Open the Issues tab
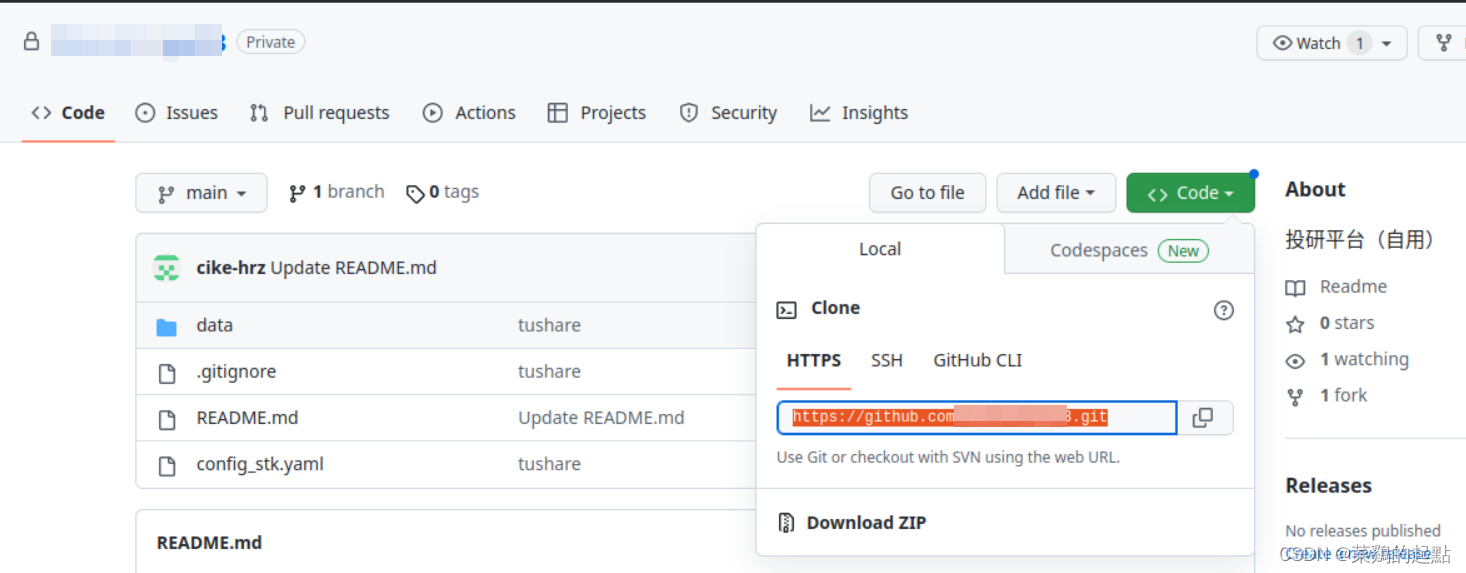This screenshot has width=1466, height=573. click(177, 113)
